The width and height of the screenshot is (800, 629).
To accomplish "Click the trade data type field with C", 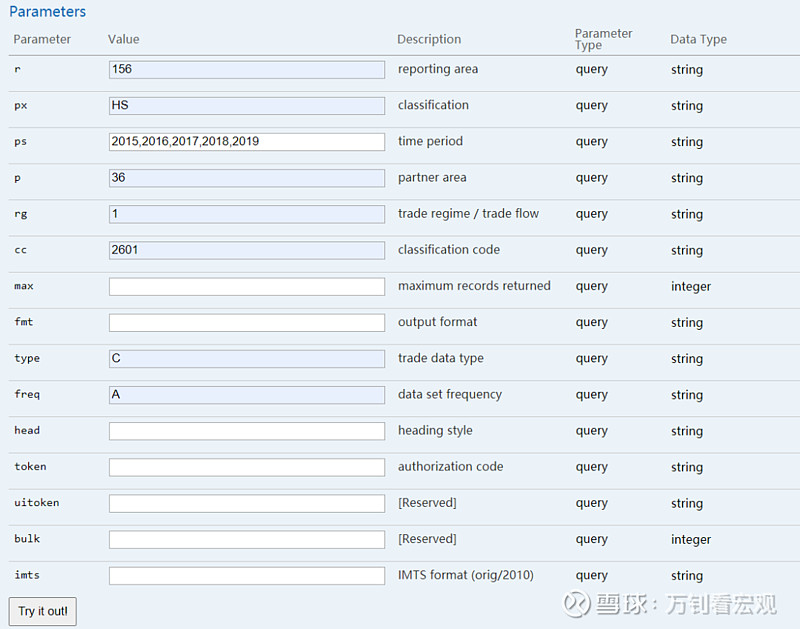I will click(x=247, y=359).
